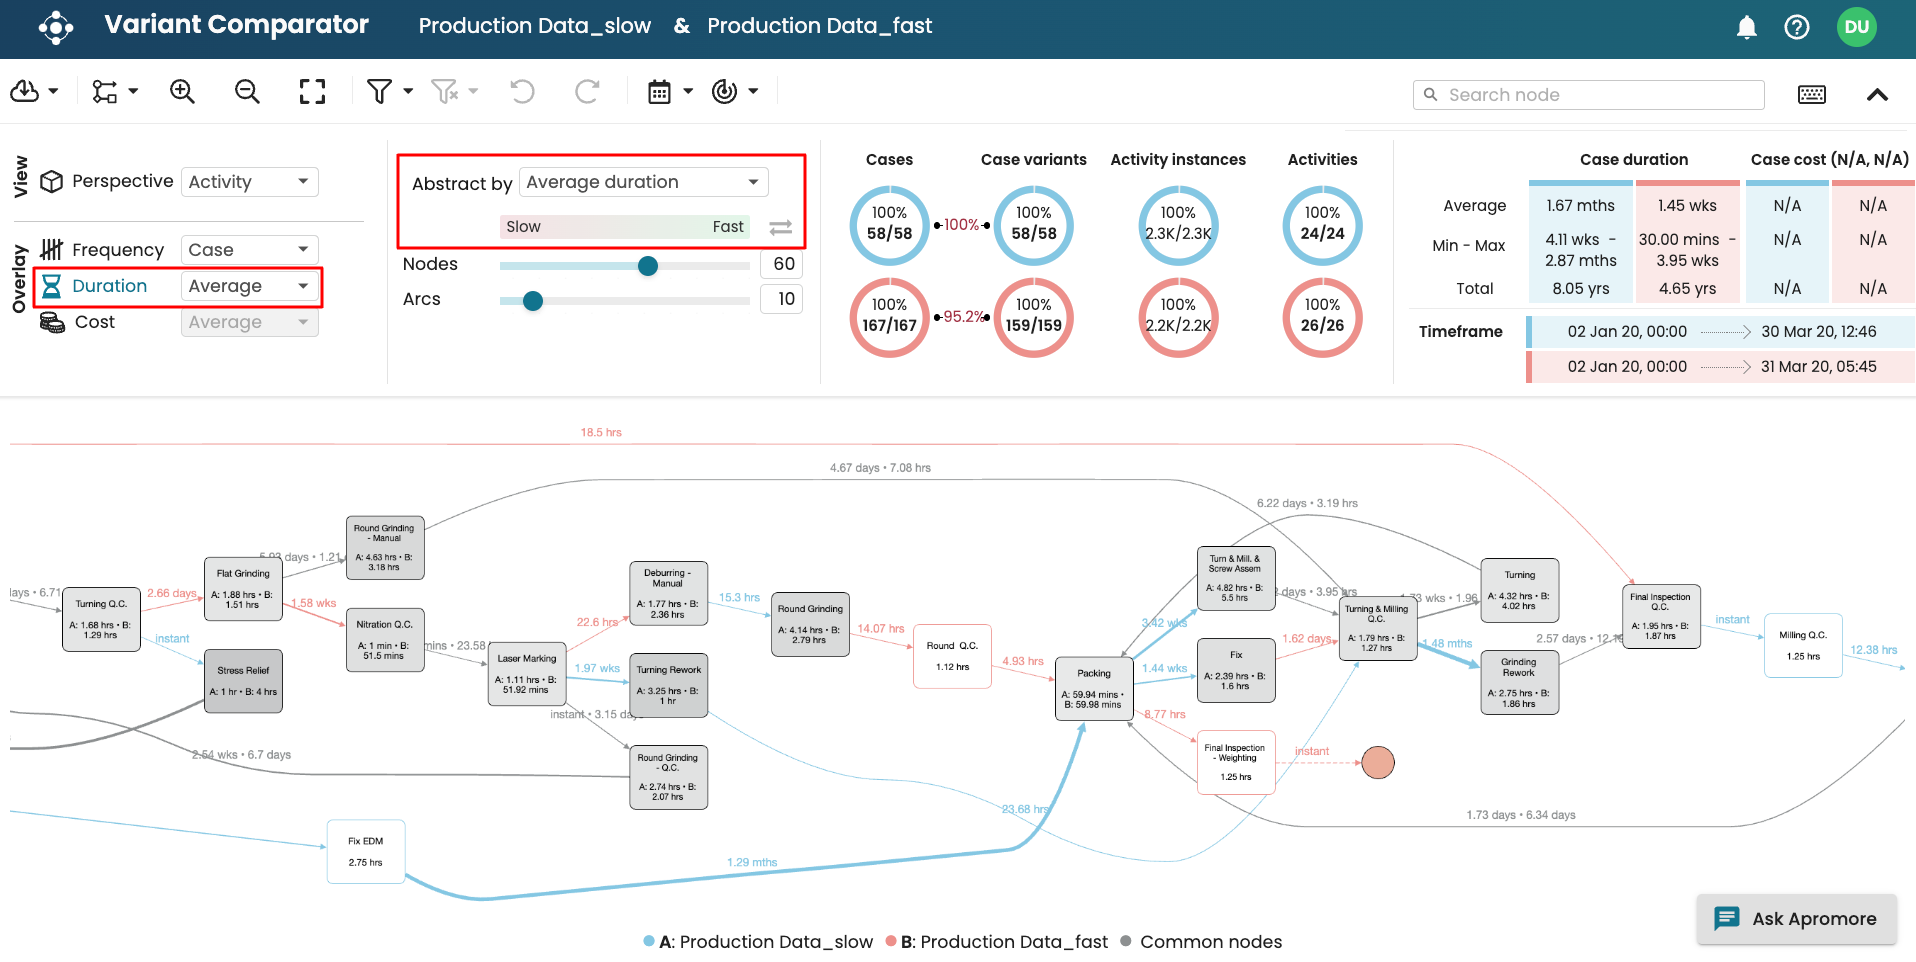The height and width of the screenshot is (962, 1916).
Task: Click the zoom out magnifier icon
Action: (x=247, y=92)
